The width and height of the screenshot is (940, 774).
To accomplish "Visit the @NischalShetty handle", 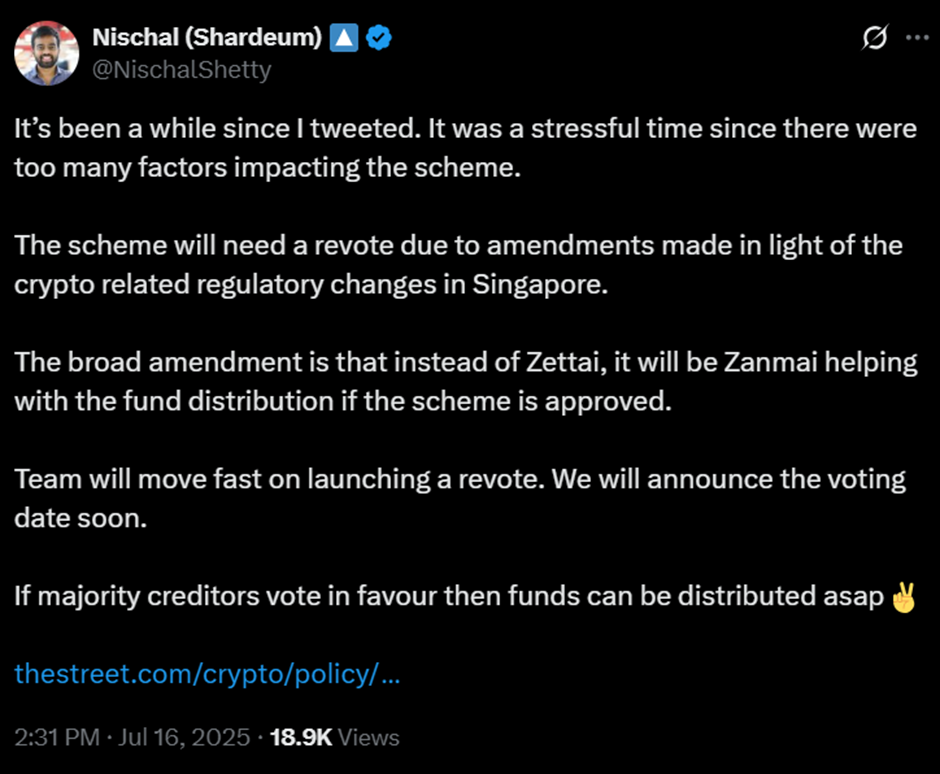I will click(x=182, y=70).
